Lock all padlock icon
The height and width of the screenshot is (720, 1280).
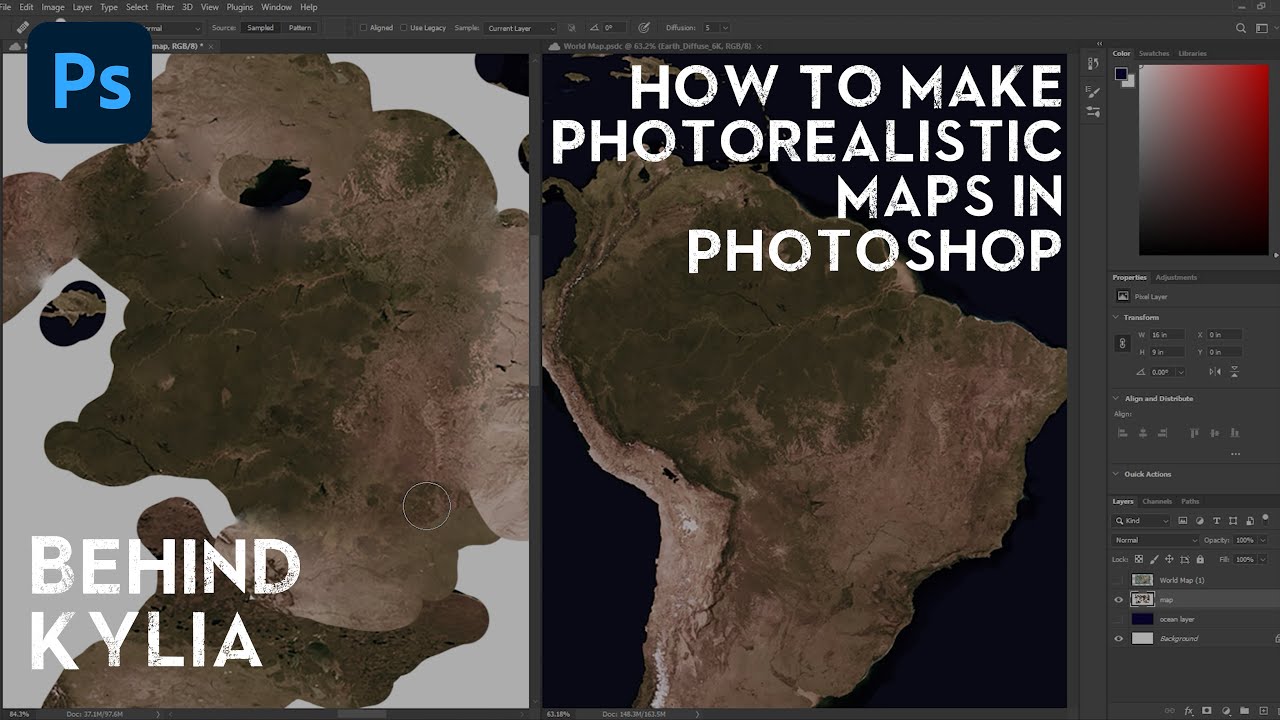[1199, 559]
